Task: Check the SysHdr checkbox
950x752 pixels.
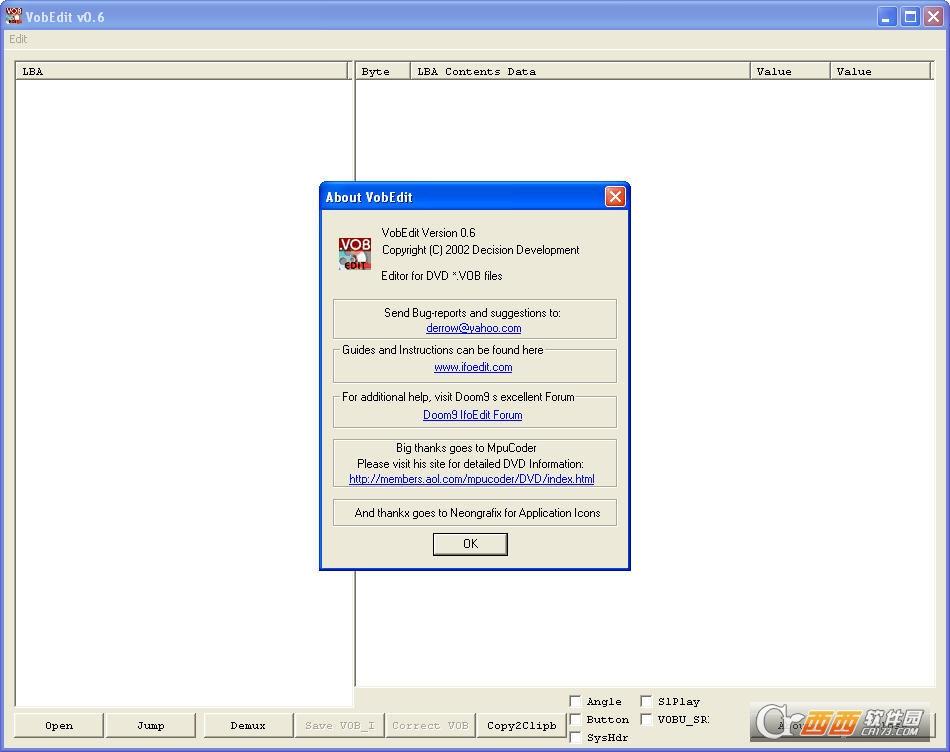Action: (x=576, y=737)
